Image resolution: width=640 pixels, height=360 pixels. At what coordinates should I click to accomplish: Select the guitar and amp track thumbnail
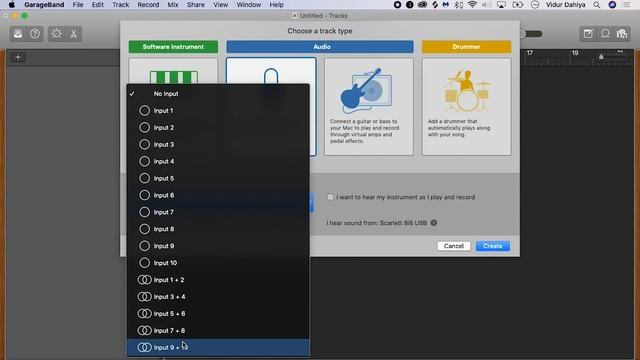tap(369, 107)
